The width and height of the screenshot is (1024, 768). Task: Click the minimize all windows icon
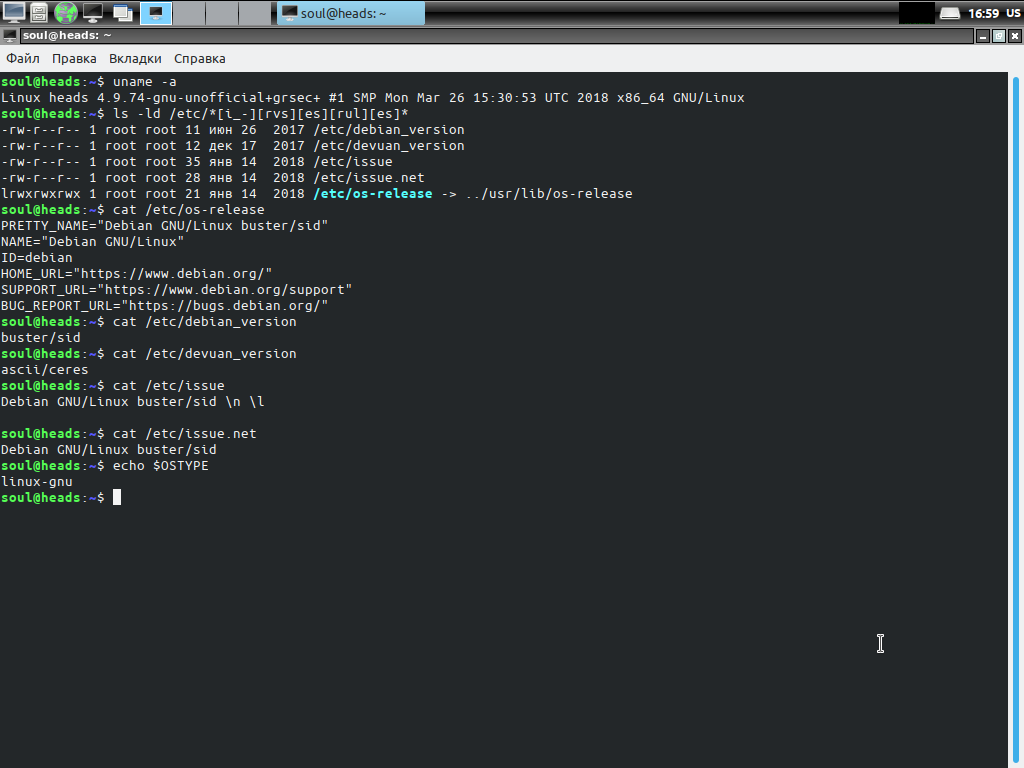pyautogui.click(x=122, y=12)
